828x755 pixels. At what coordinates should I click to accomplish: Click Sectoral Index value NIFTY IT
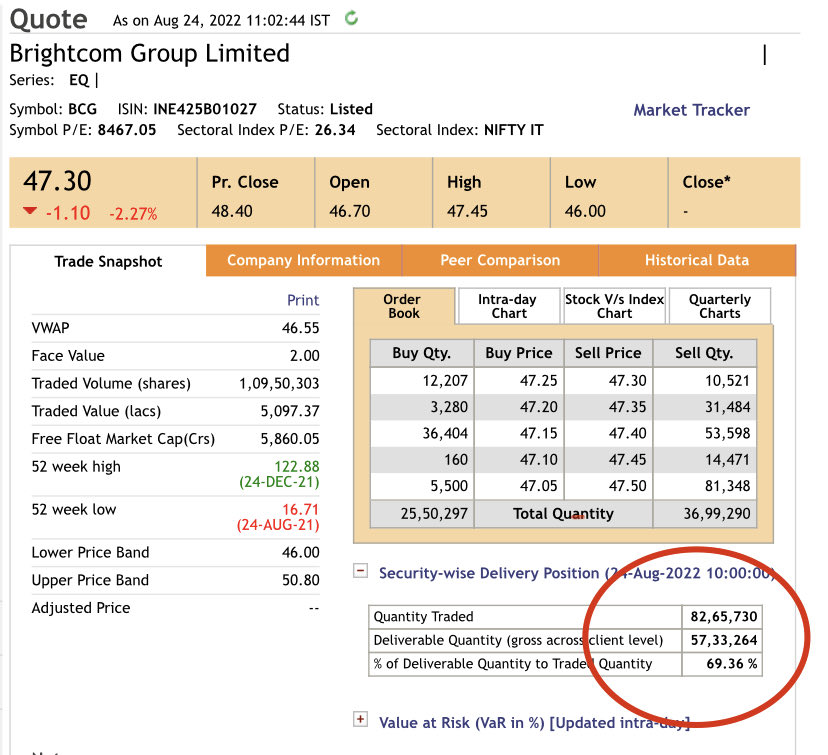(x=513, y=130)
